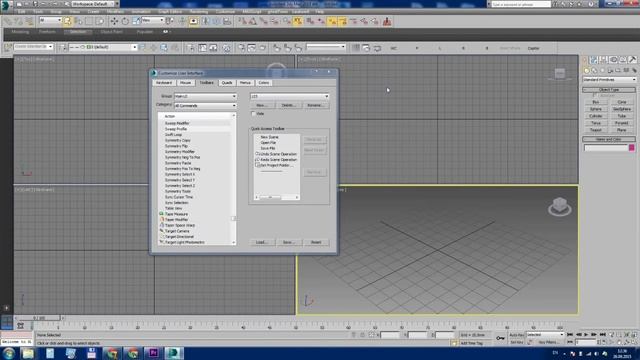Click the Quick Access list horizontal scrollbar
Image resolution: width=640 pixels, height=360 pixels.
click(x=277, y=197)
